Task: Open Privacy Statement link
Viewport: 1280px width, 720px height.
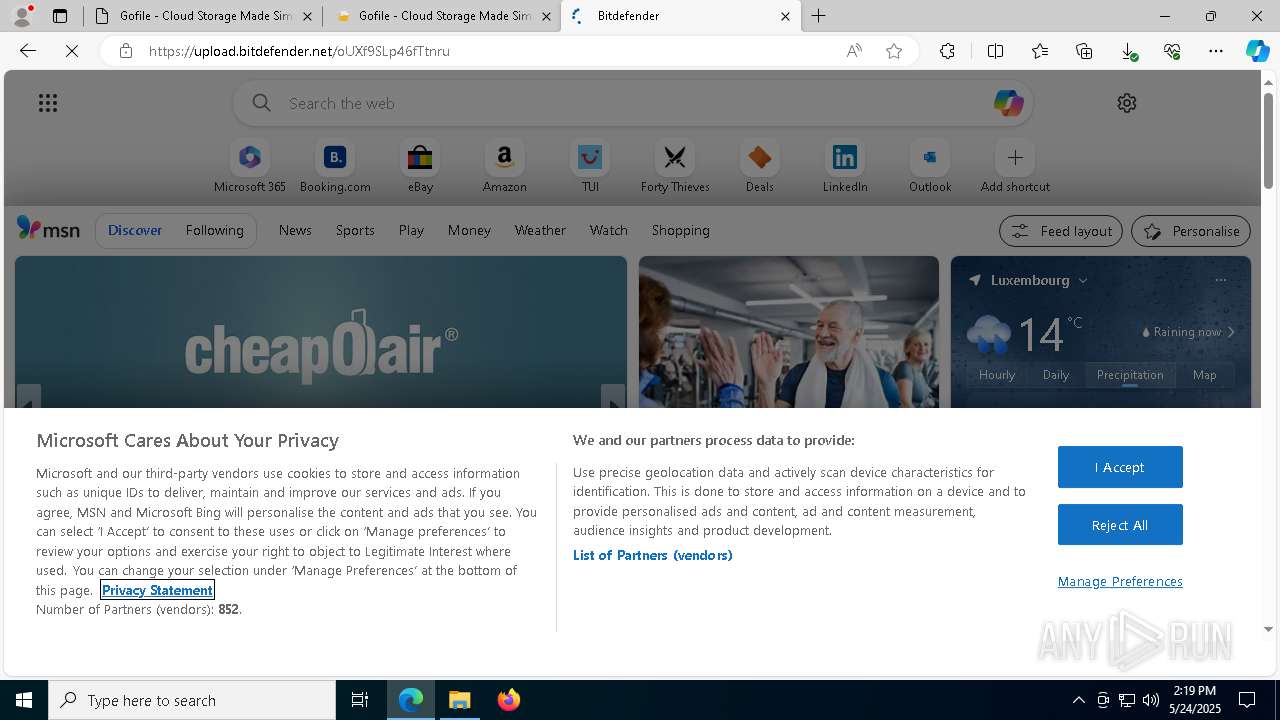Action: (x=157, y=590)
